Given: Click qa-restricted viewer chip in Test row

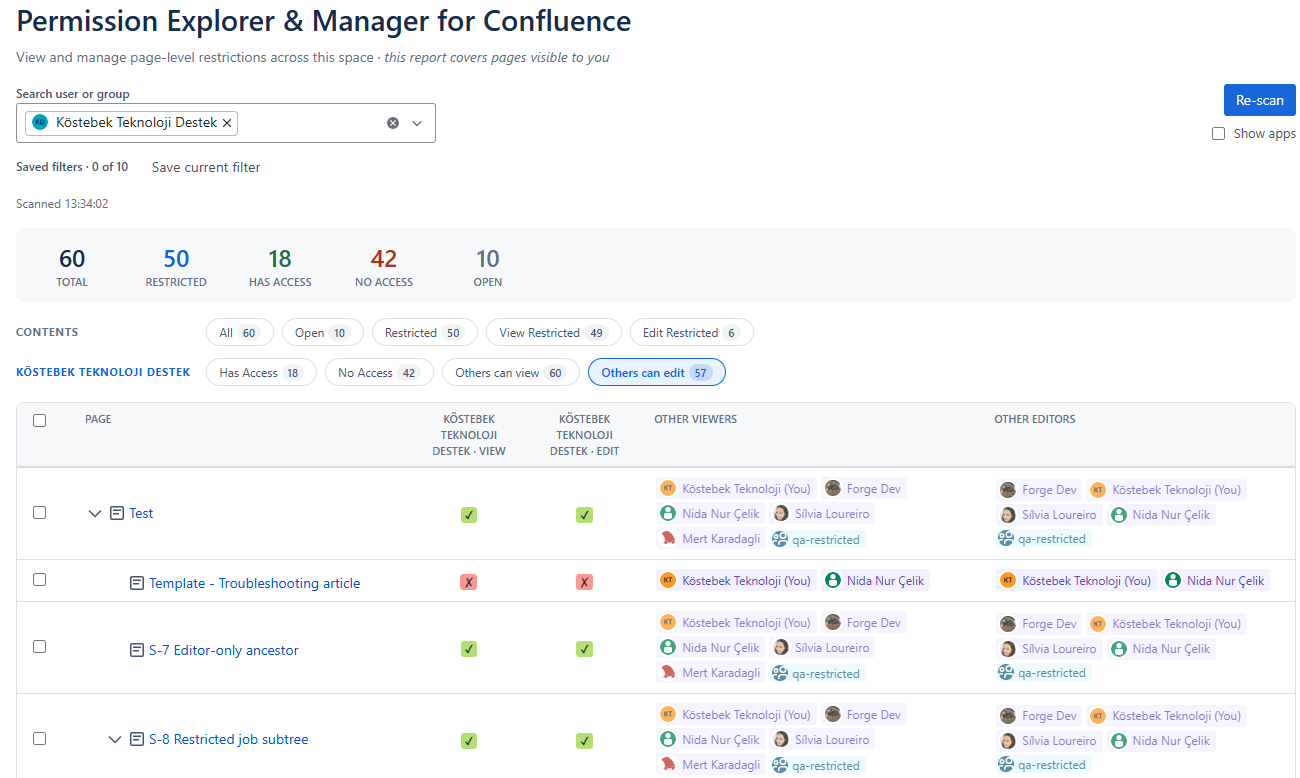Looking at the screenshot, I should [816, 539].
